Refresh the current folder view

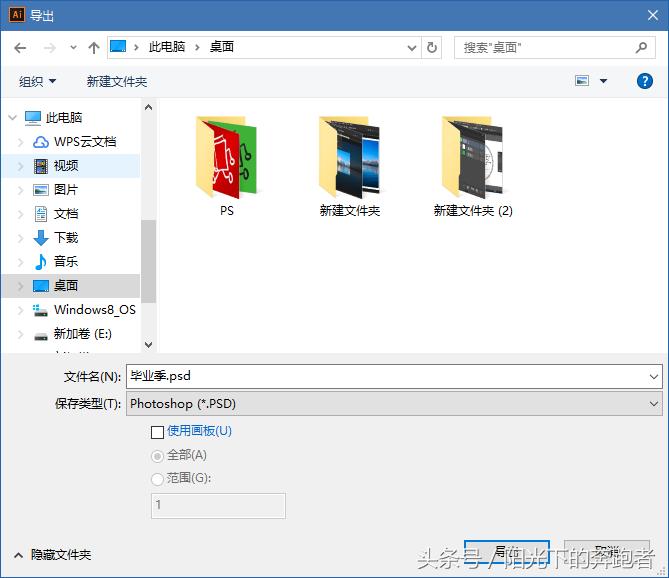tap(432, 47)
